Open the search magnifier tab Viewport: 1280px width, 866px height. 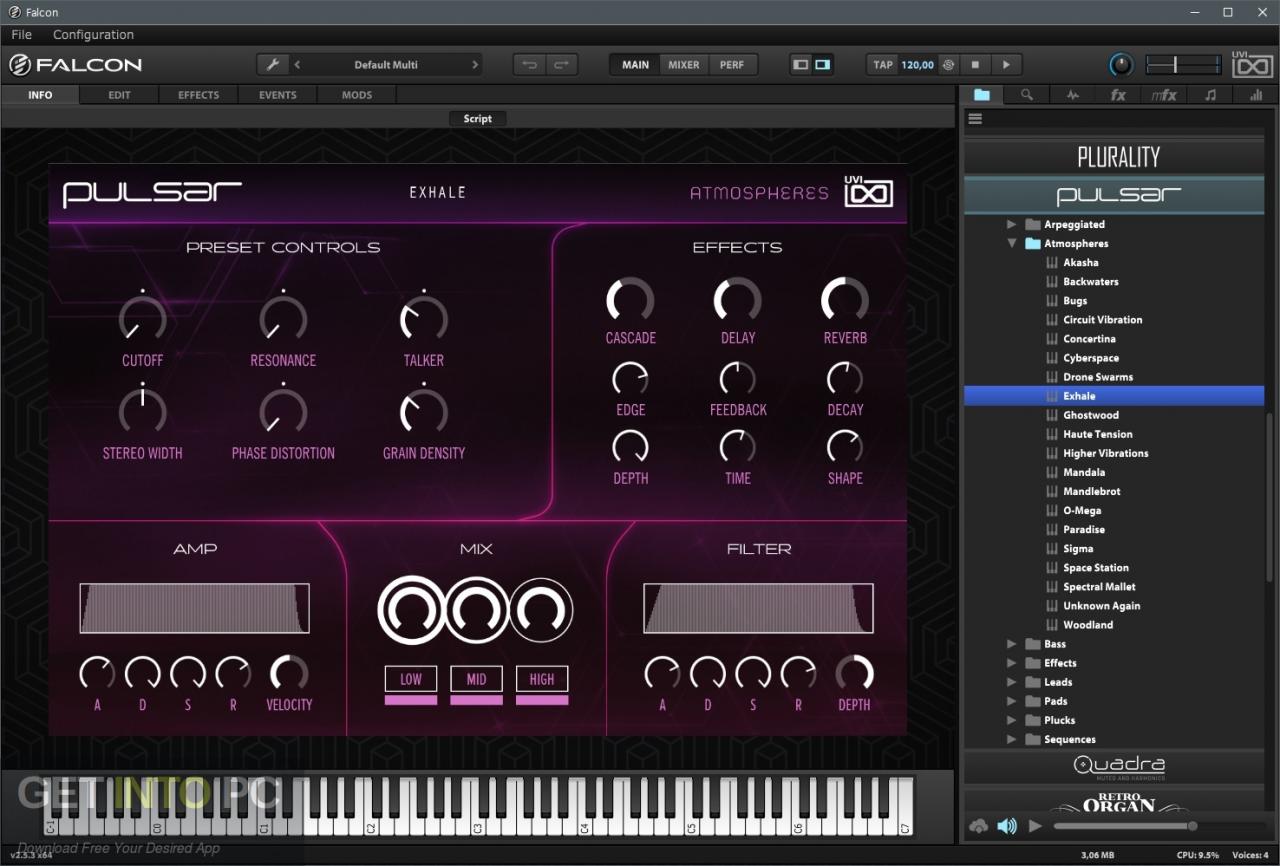[x=1027, y=95]
